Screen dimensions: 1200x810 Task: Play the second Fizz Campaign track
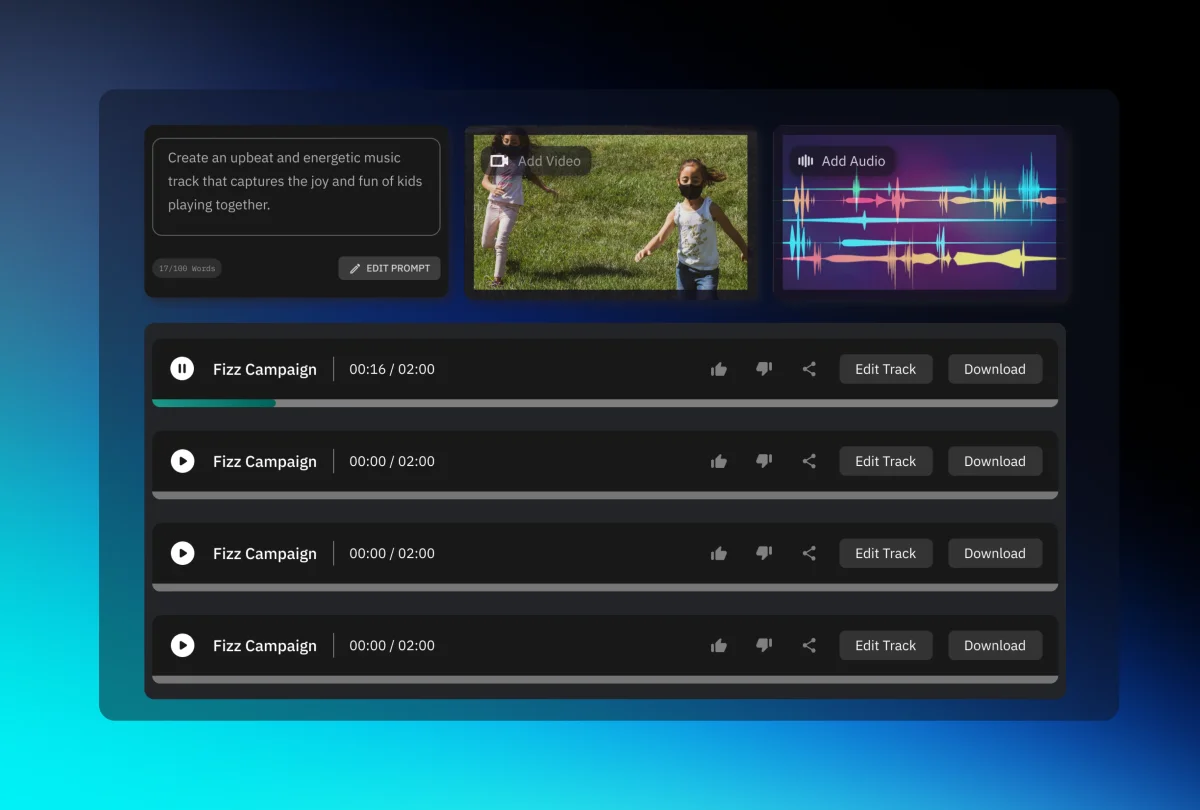pos(182,461)
